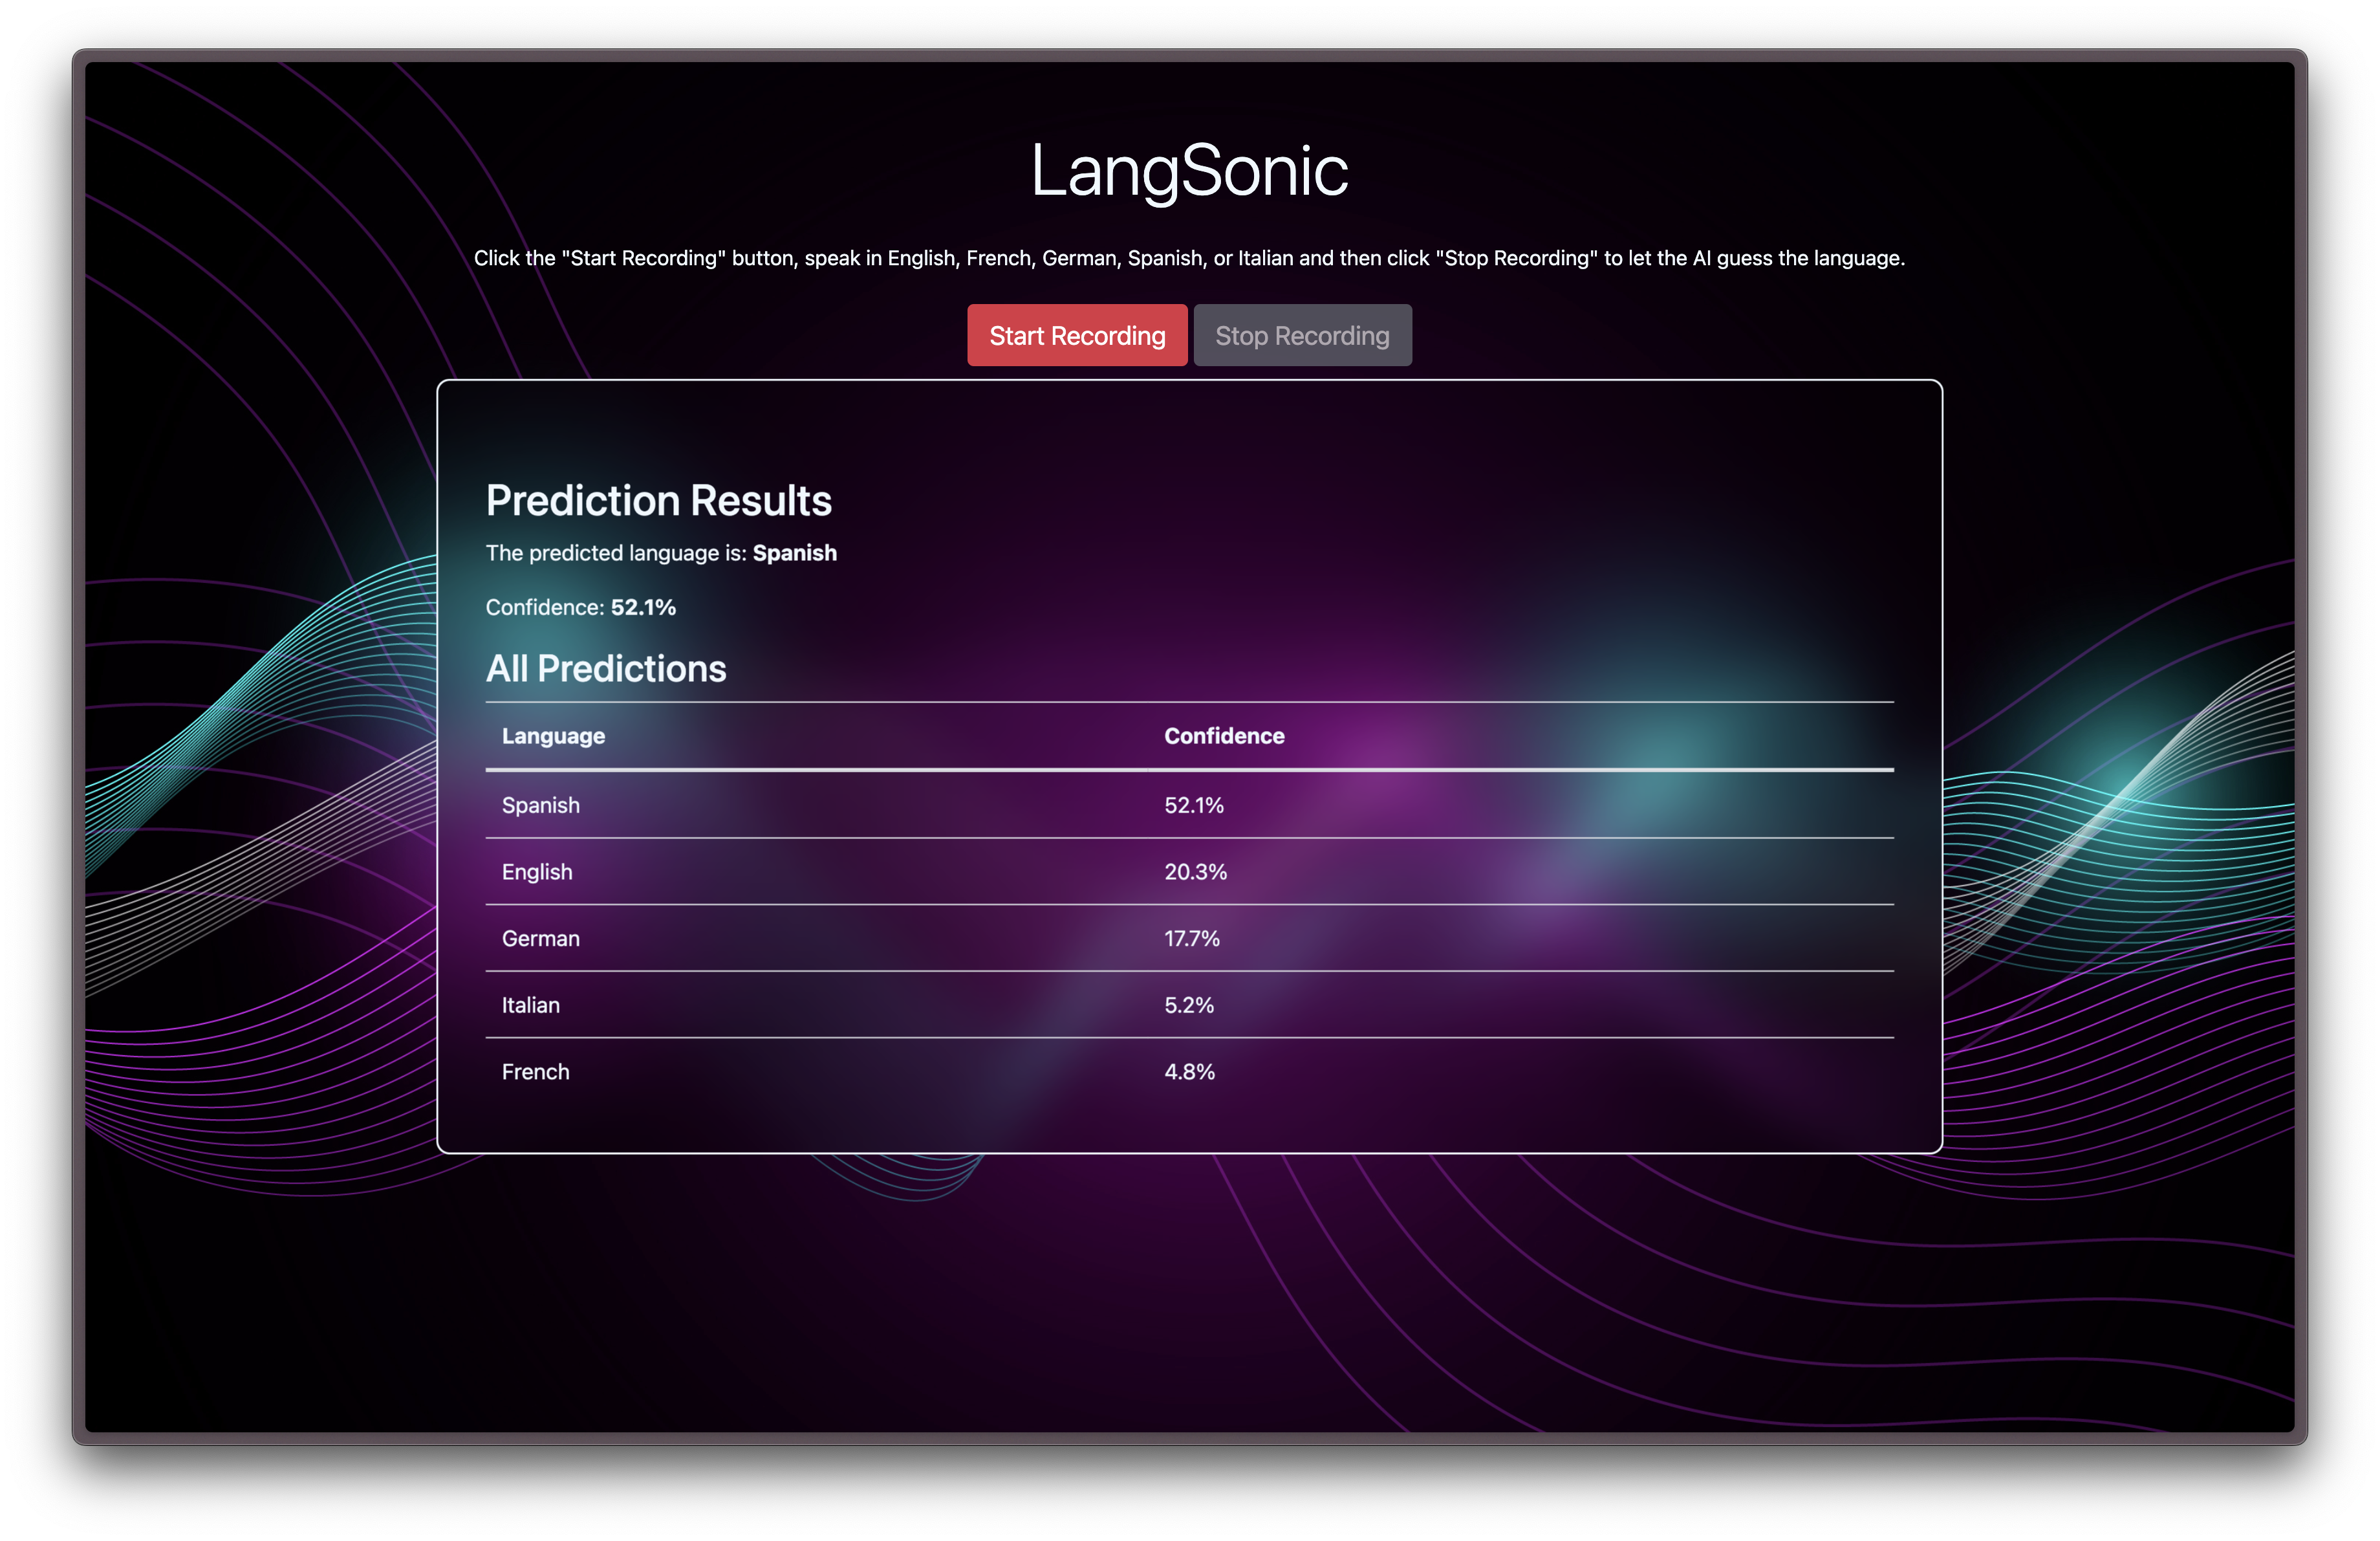Click the 5.2% Italian confidence value
The height and width of the screenshot is (1541, 2380).
(1189, 1005)
